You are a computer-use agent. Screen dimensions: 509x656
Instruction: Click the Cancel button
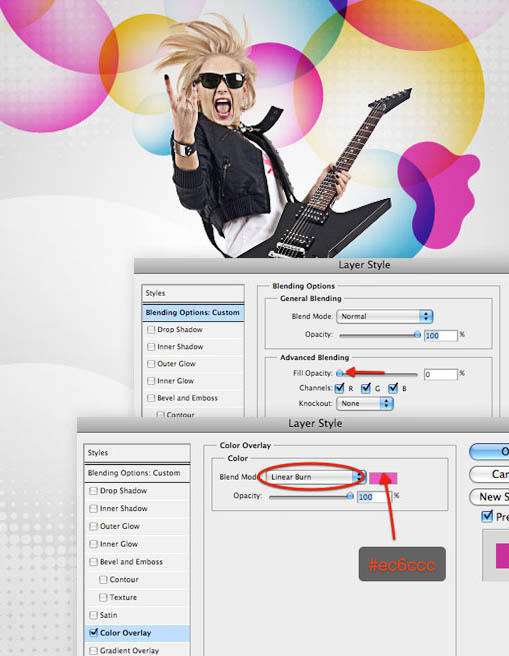click(x=489, y=474)
